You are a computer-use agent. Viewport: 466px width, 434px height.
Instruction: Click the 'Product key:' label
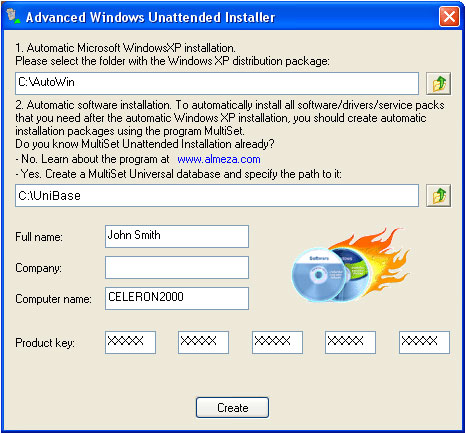coord(45,343)
